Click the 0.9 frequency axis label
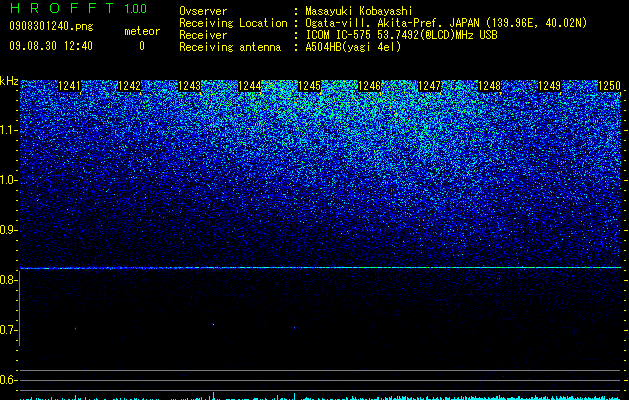Screen dimensions: 629x400 [9, 230]
